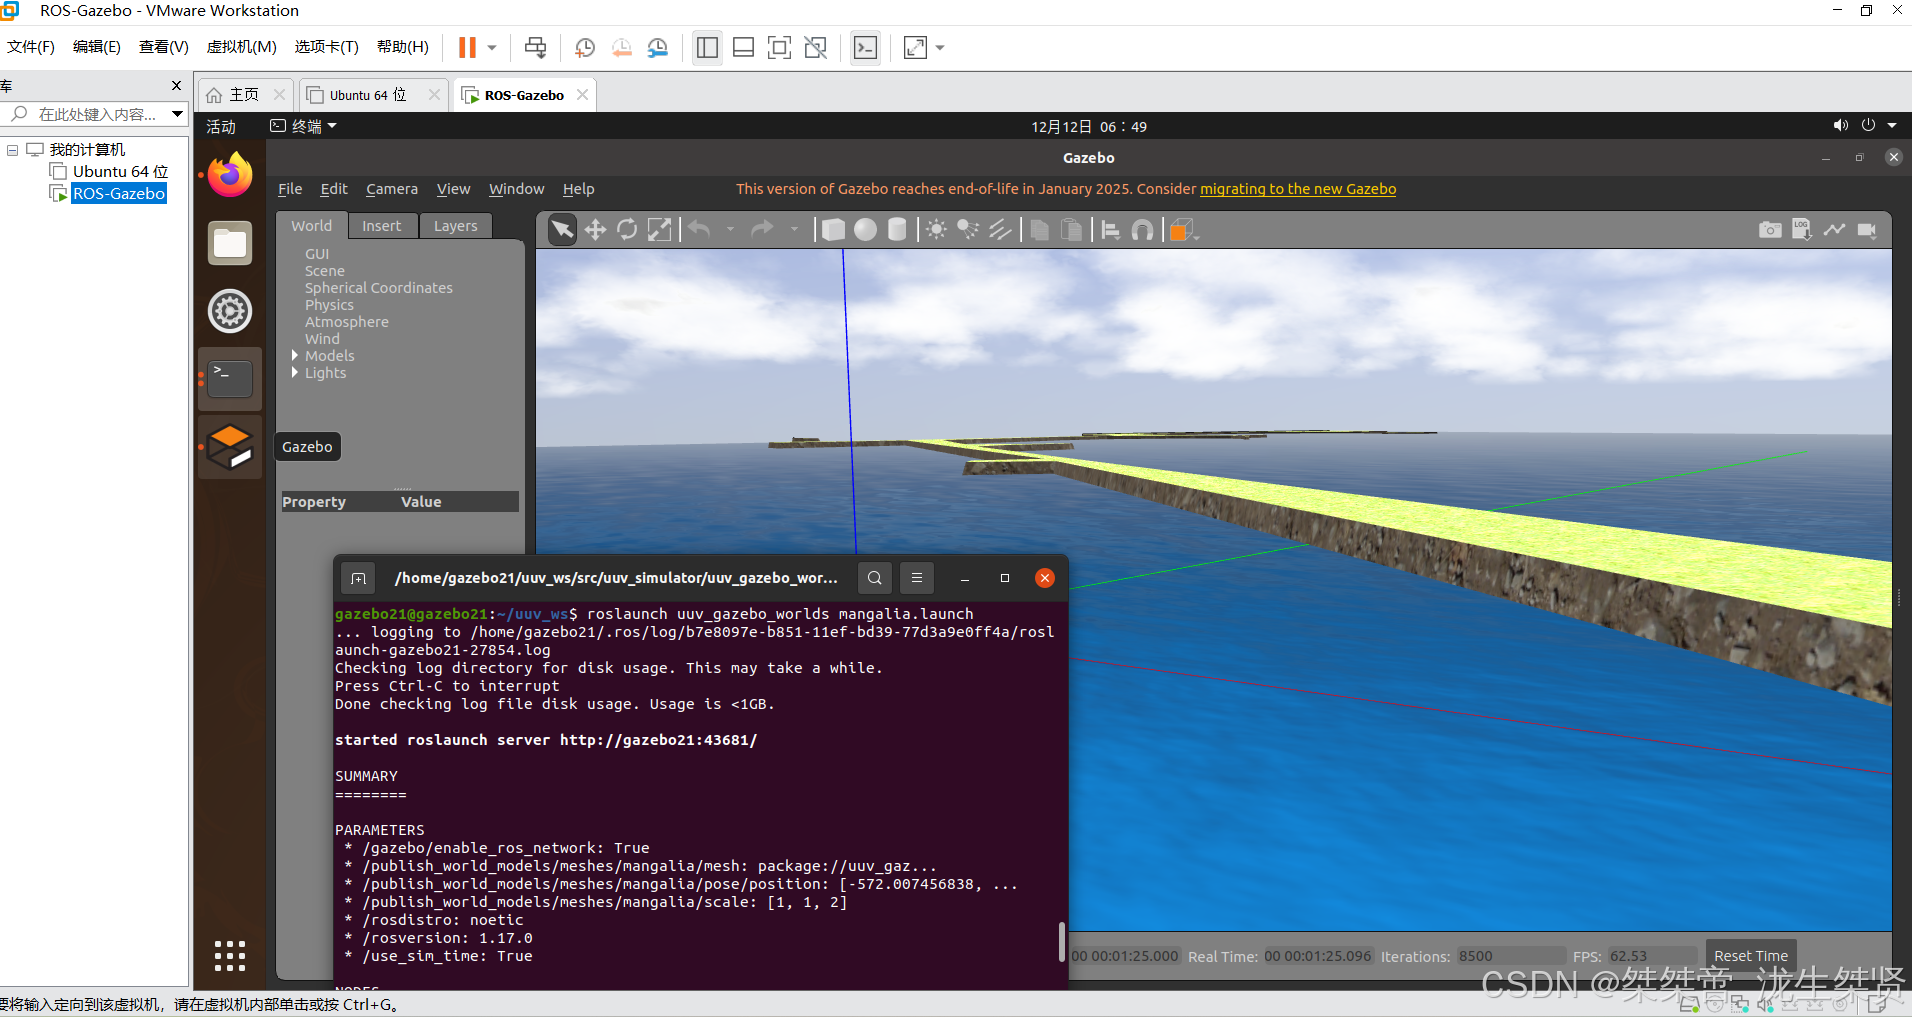This screenshot has height=1017, width=1912.
Task: Toggle VMware Unity mode
Action: point(815,47)
